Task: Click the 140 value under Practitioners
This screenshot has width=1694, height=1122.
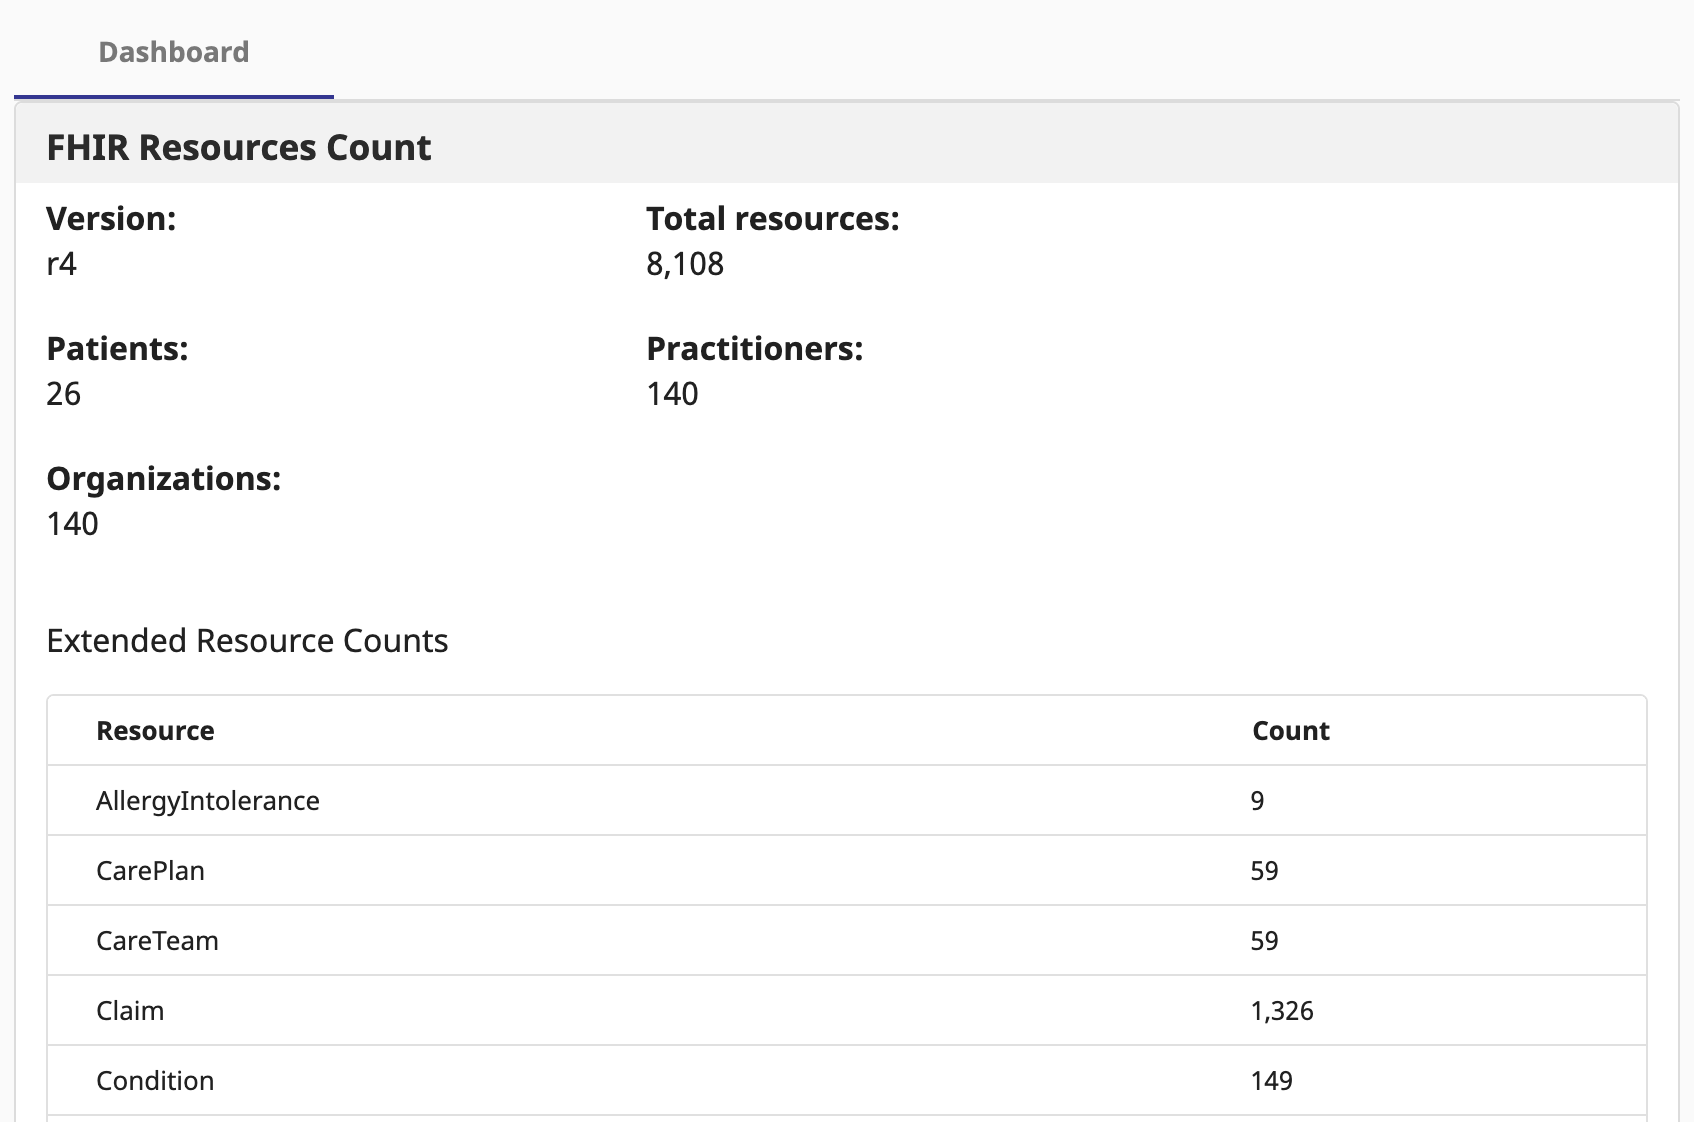Action: point(672,394)
